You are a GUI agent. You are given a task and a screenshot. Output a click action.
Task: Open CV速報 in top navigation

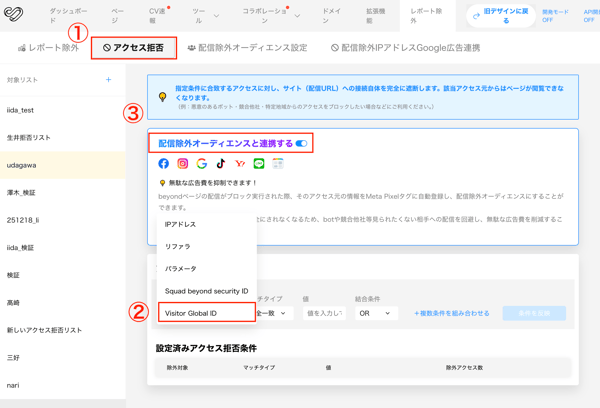point(157,16)
